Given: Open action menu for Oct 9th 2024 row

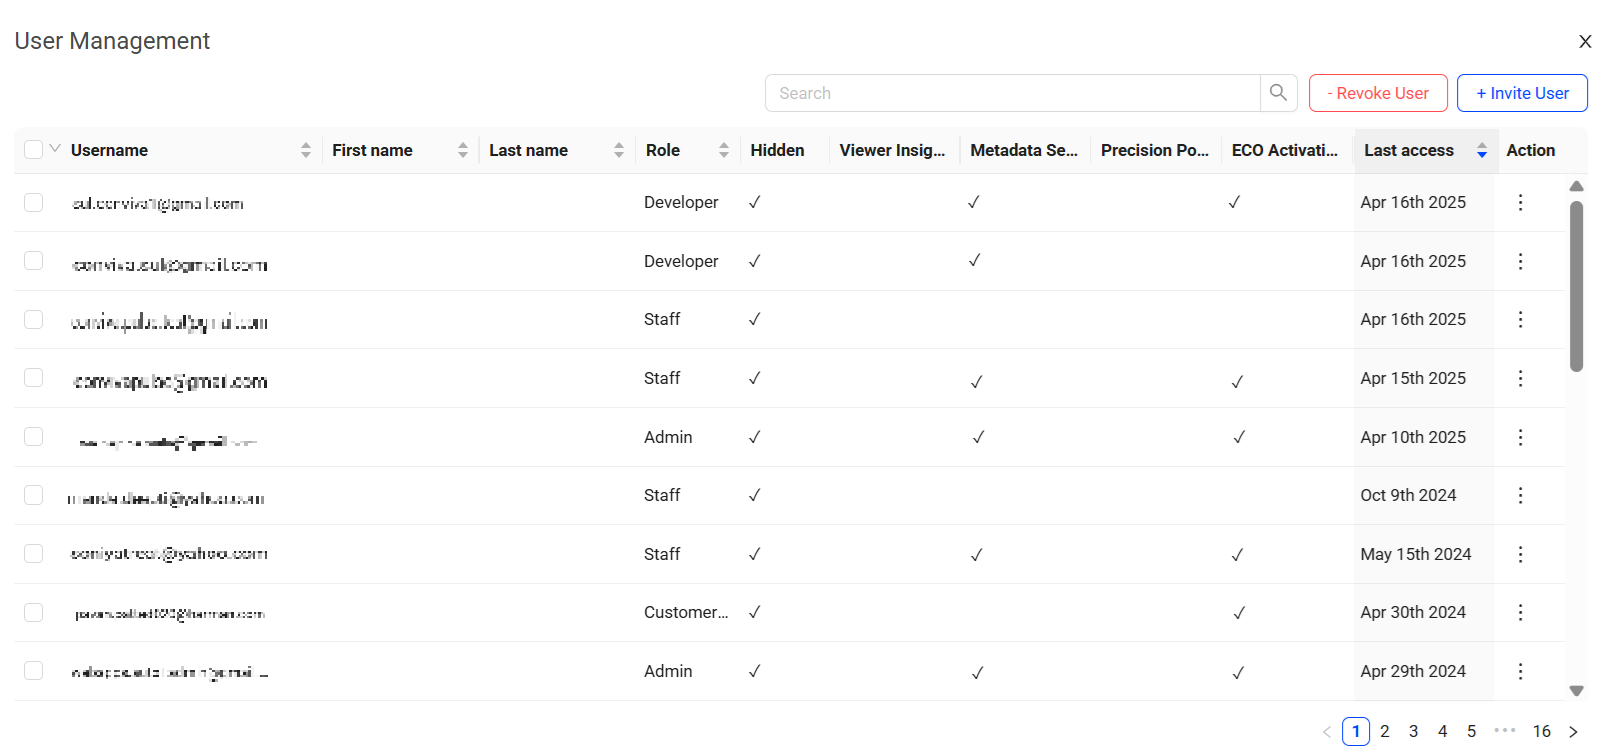Looking at the screenshot, I should tap(1520, 496).
